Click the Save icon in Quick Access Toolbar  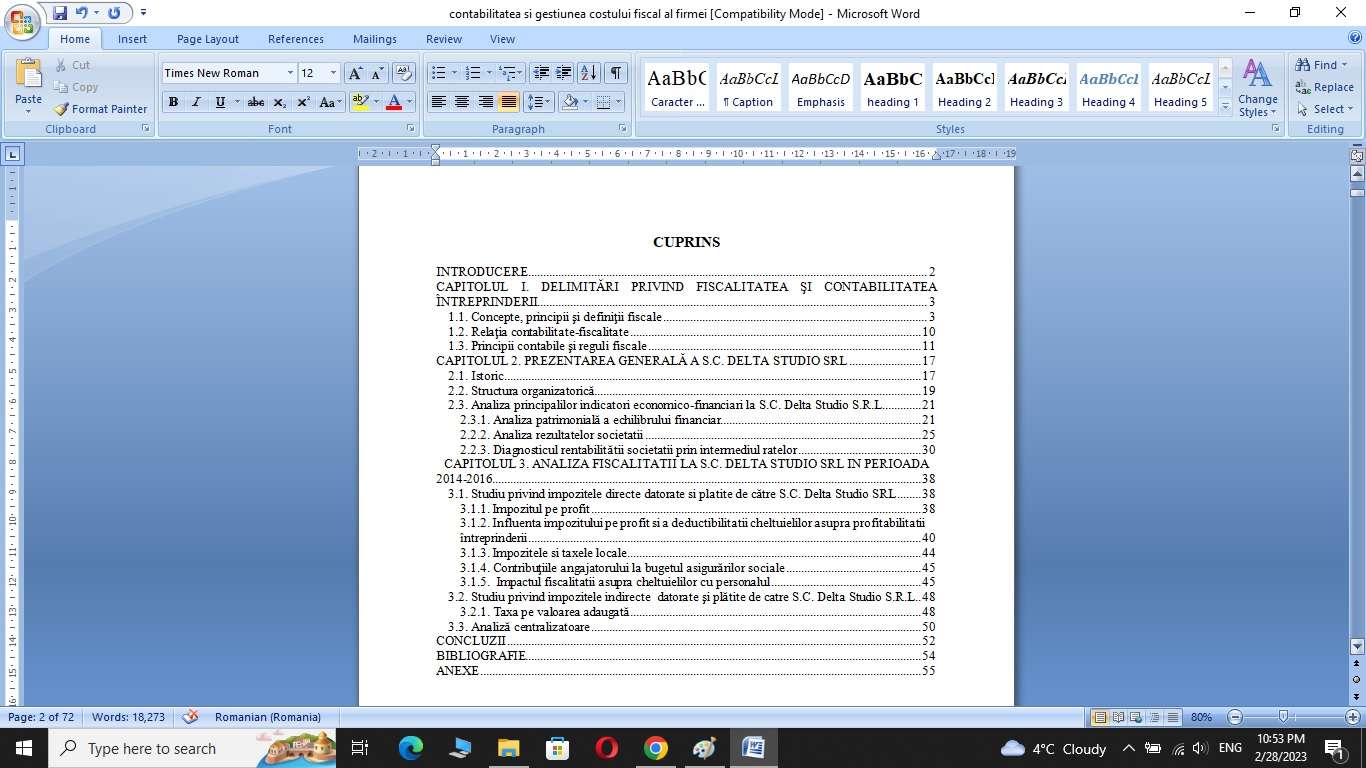click(60, 13)
